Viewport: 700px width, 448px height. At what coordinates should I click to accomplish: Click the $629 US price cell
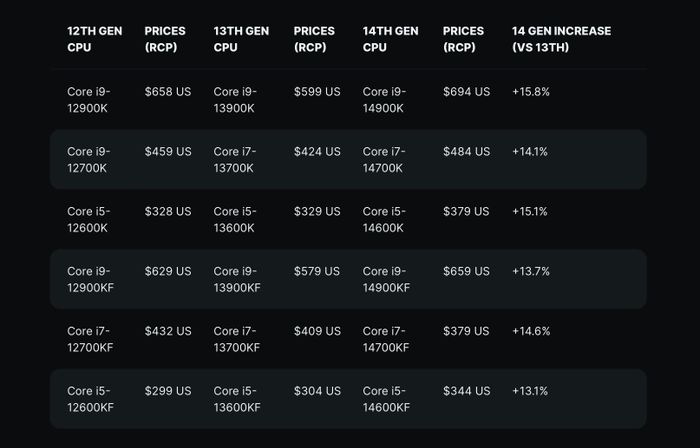(168, 271)
